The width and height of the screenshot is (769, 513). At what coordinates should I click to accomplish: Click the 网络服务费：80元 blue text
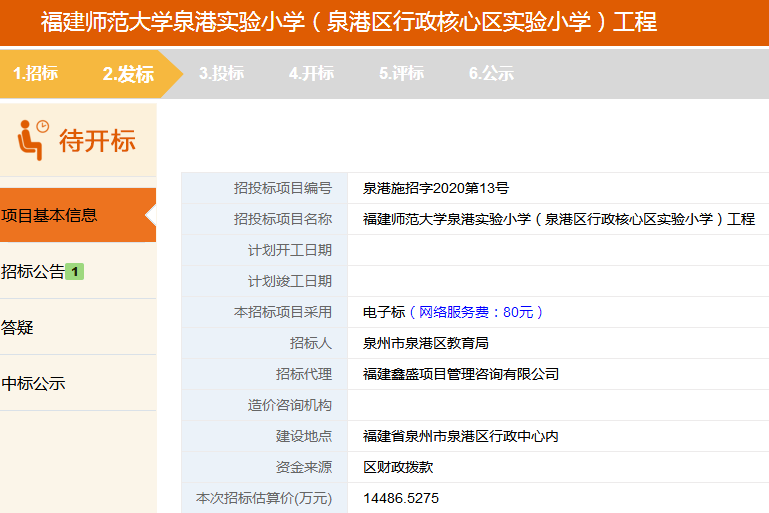pos(475,312)
